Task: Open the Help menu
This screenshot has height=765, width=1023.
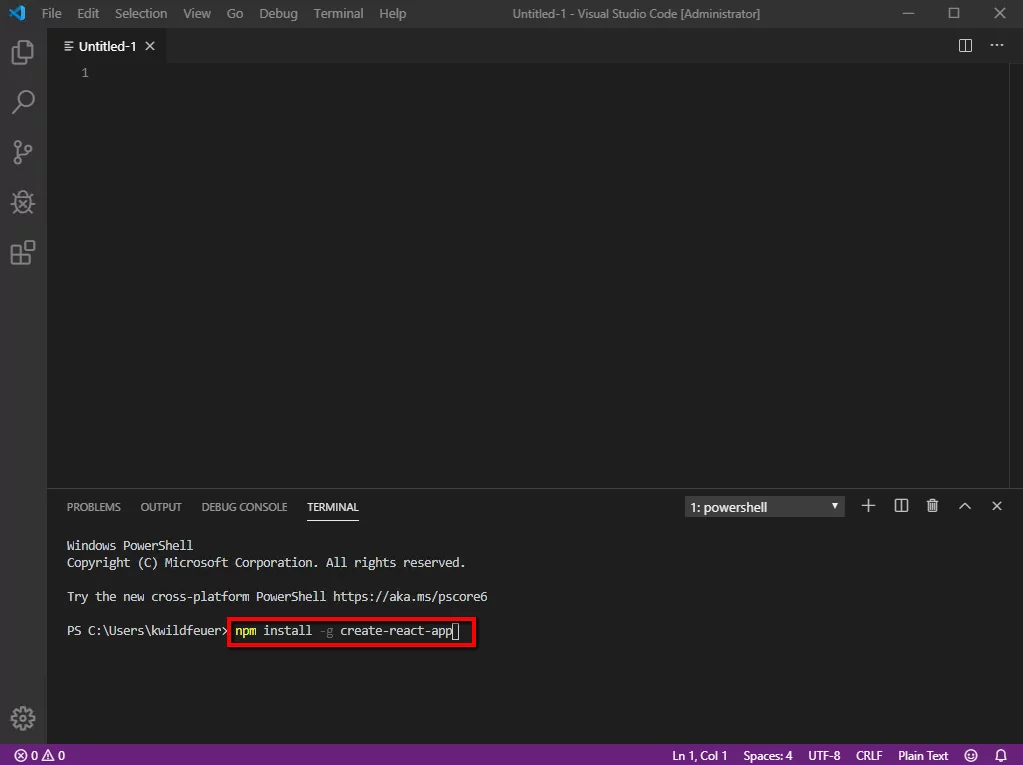Action: 393,13
